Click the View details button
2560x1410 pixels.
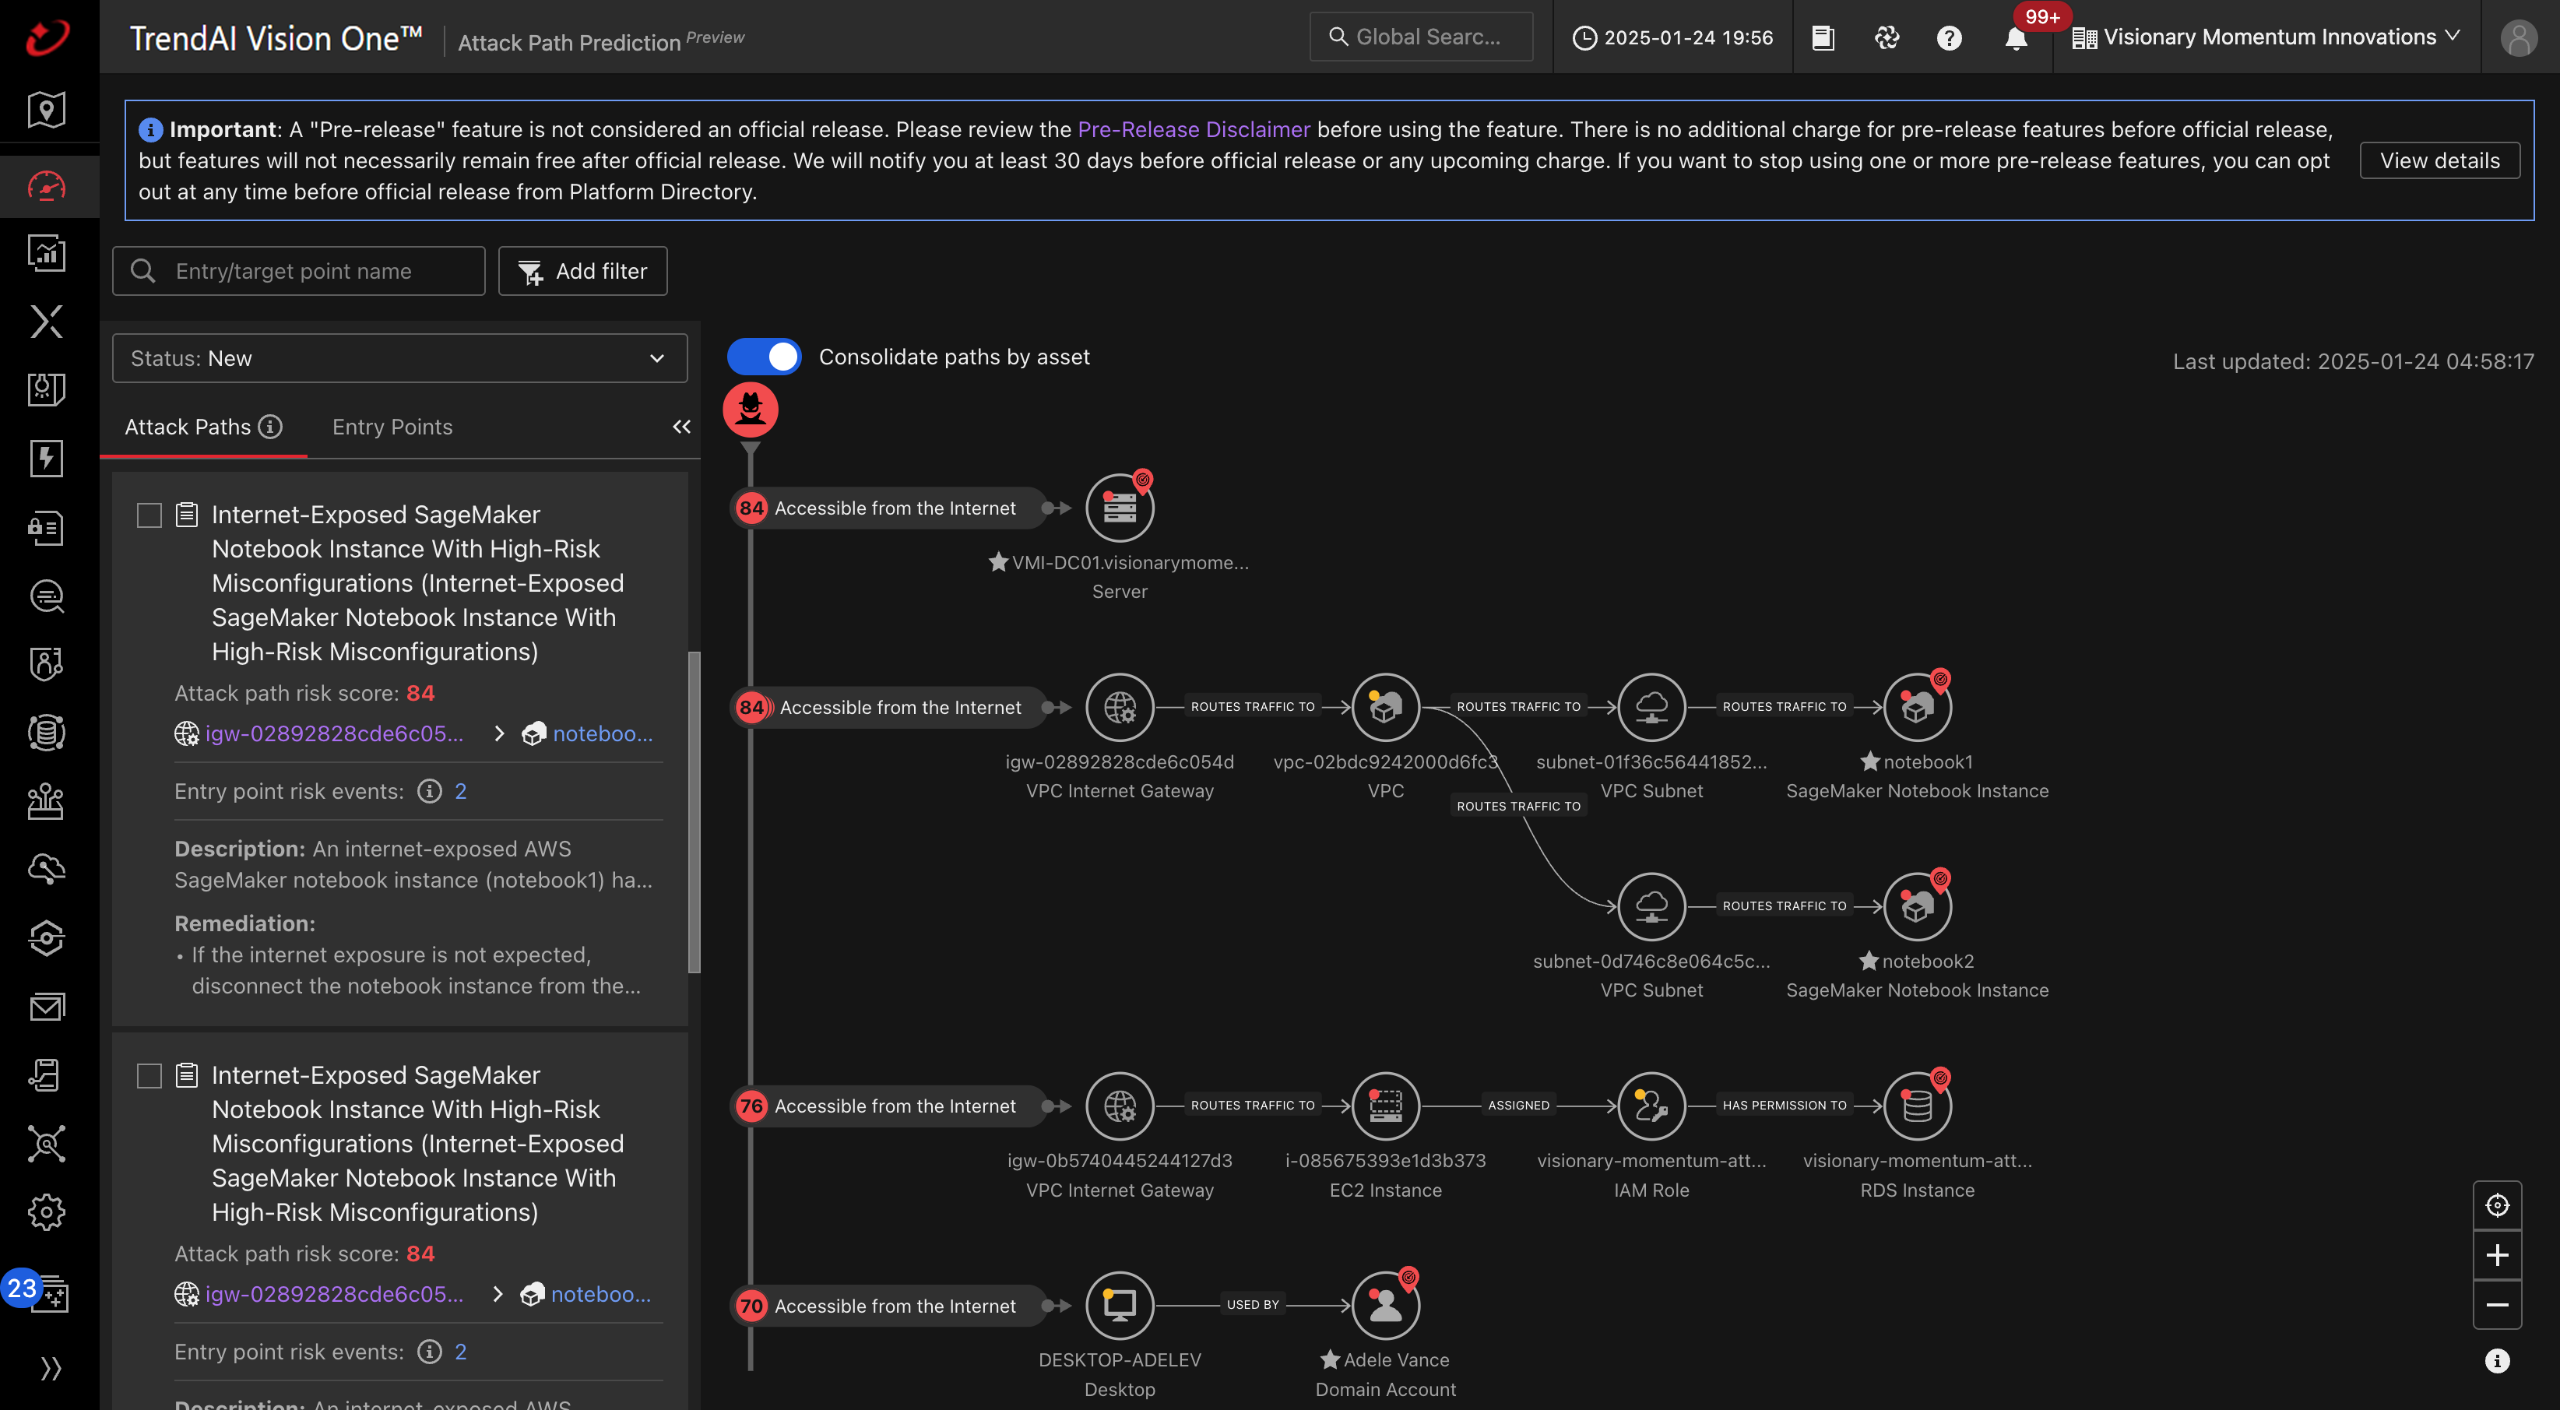click(2439, 160)
